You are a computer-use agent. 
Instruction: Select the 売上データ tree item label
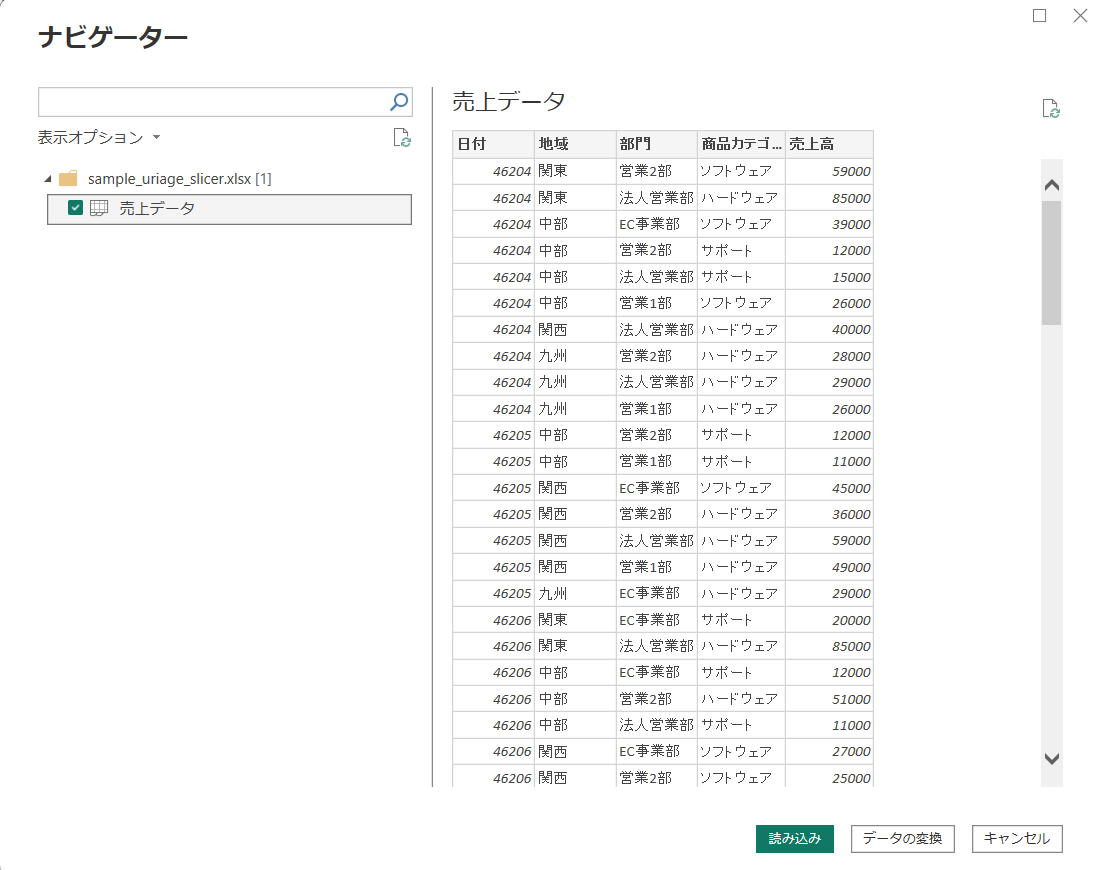(x=157, y=208)
